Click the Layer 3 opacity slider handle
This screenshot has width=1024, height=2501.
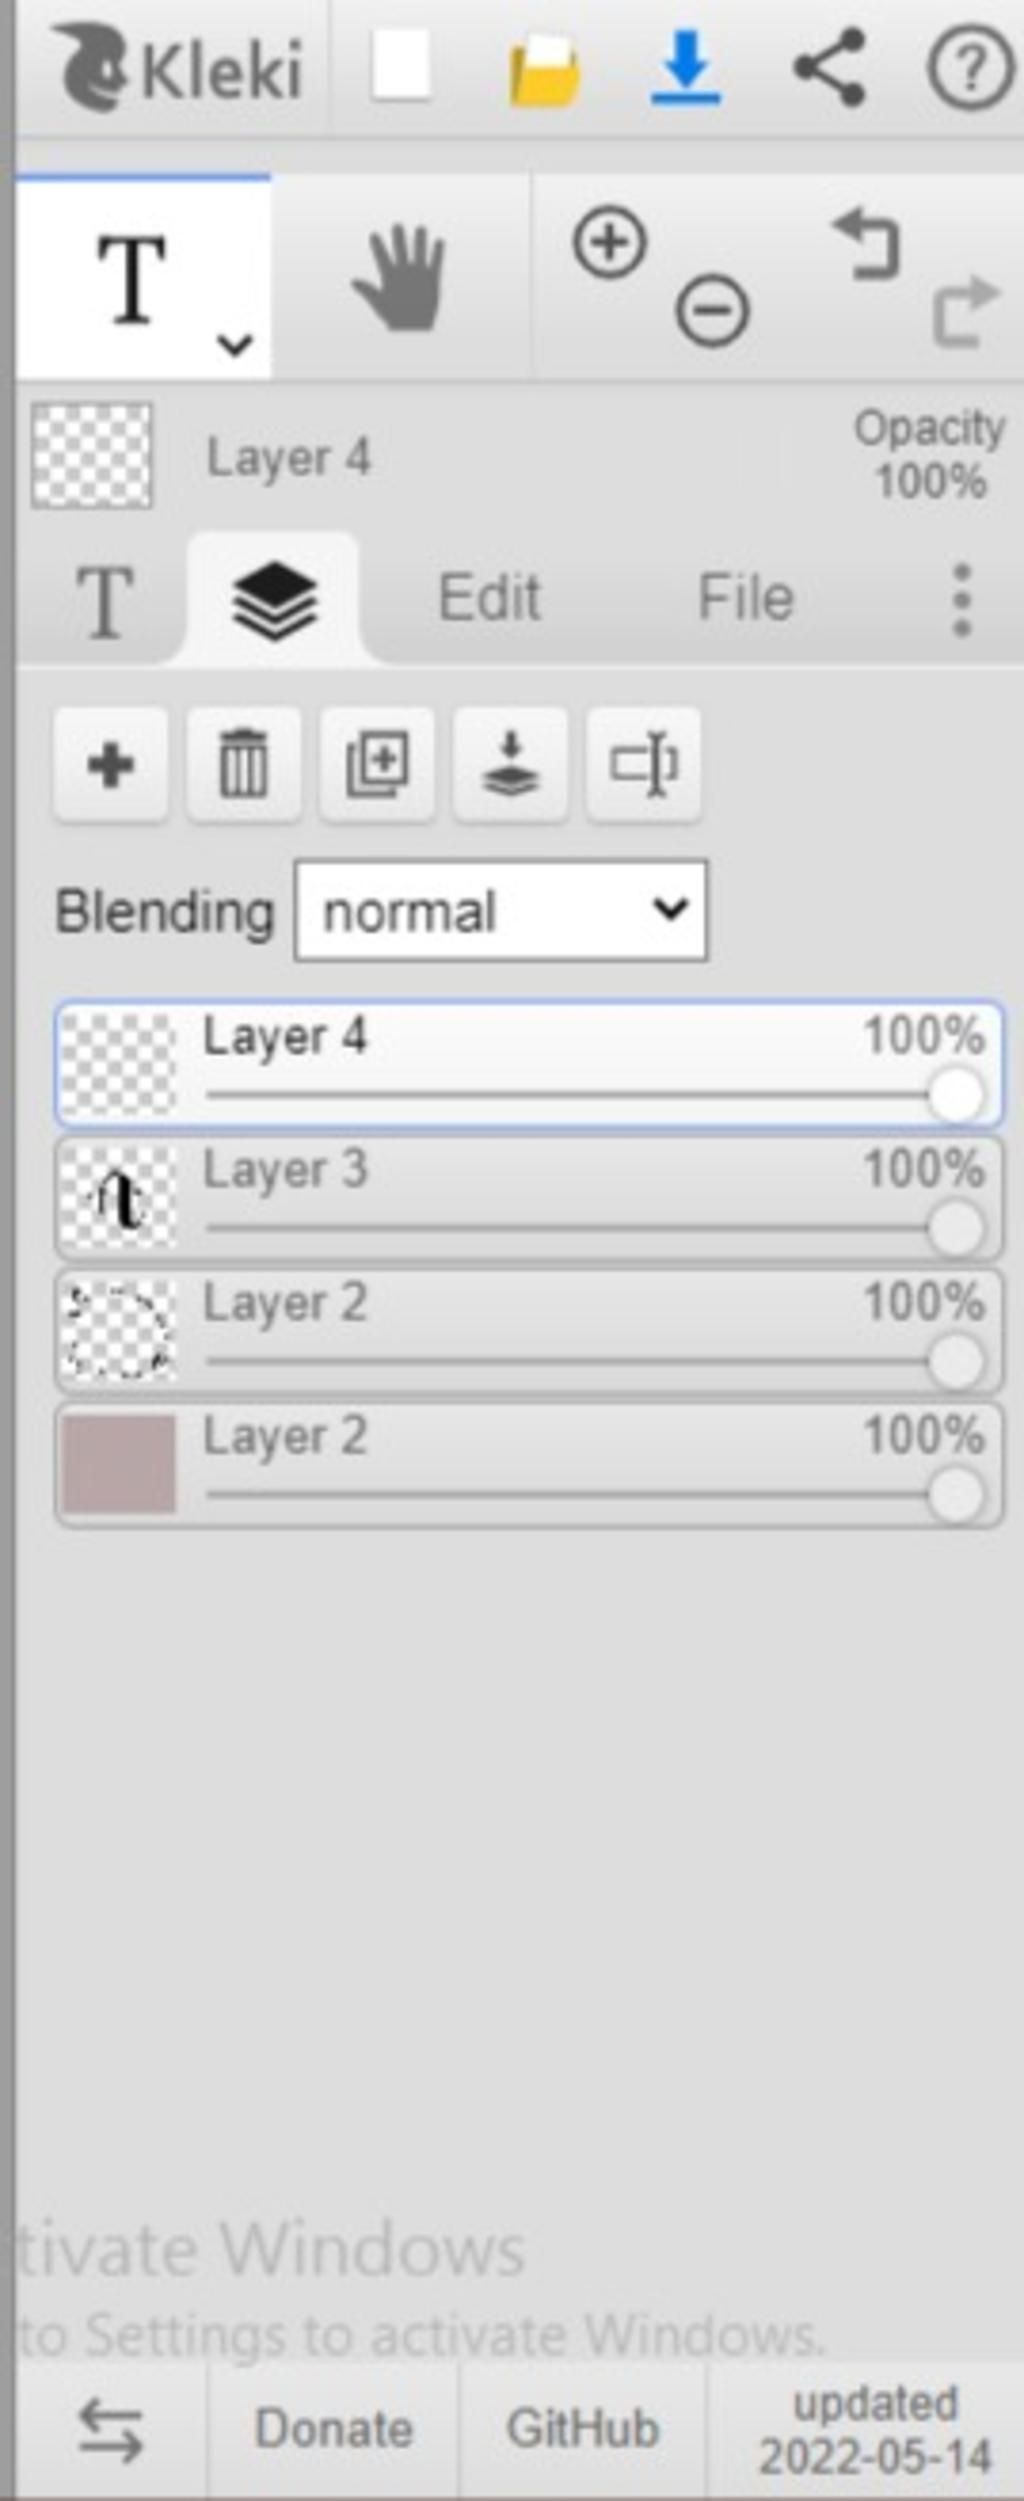pos(956,1229)
